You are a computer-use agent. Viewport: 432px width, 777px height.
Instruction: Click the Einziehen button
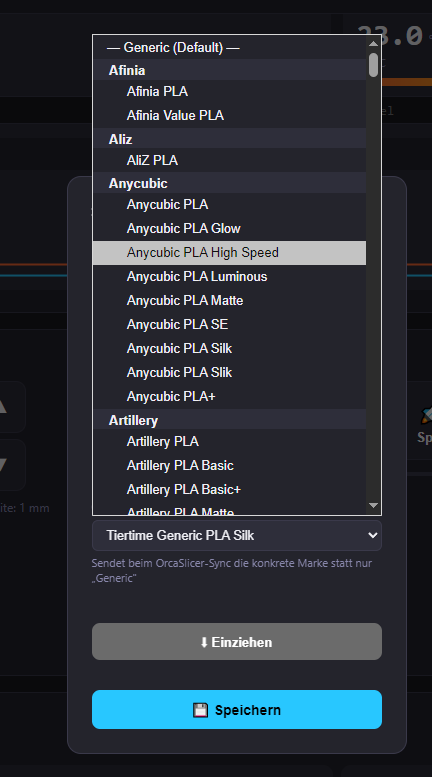237,642
